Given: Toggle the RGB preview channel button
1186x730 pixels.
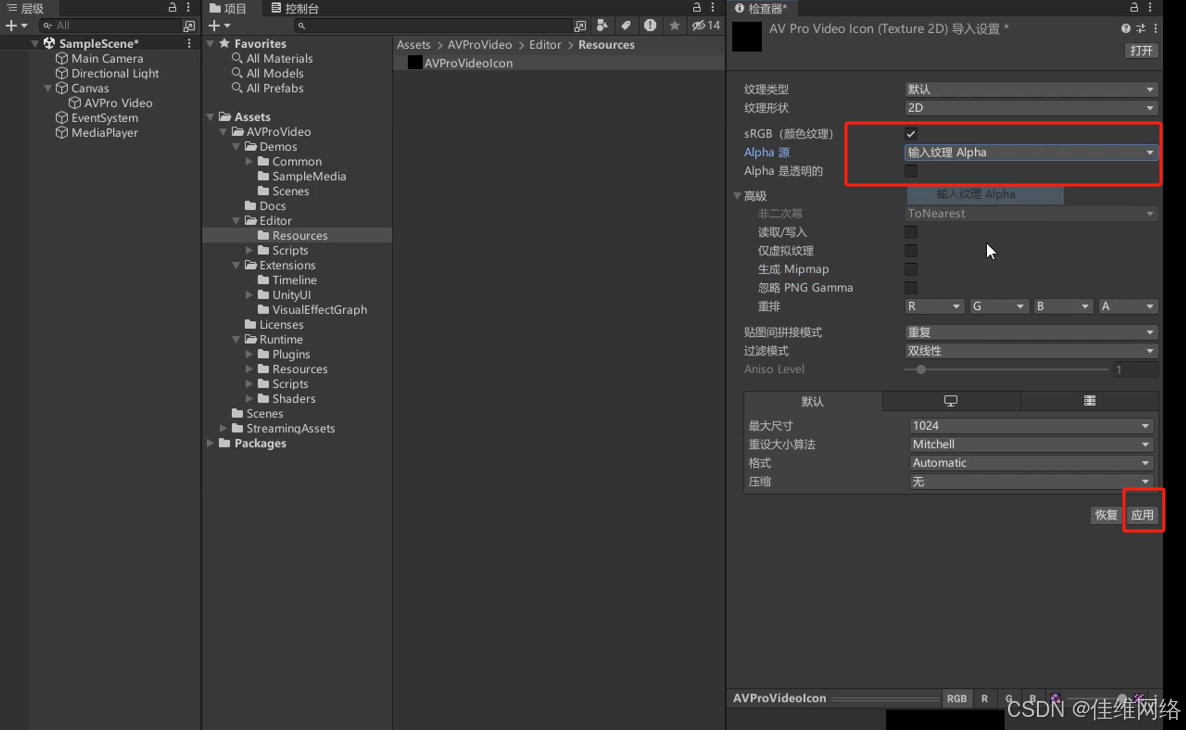Looking at the screenshot, I should point(956,698).
